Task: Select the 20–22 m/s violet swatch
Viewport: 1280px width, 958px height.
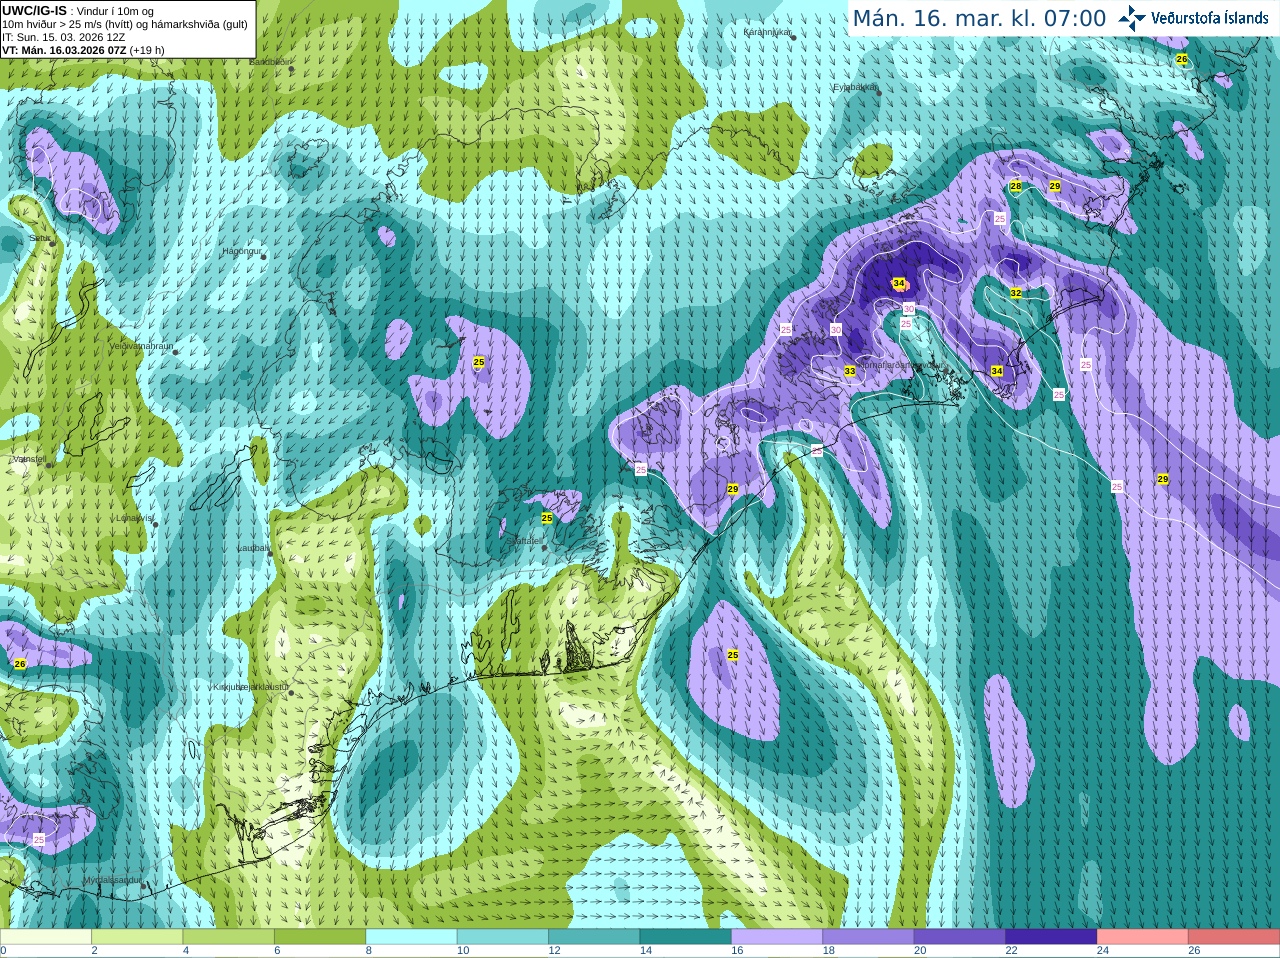Action: click(x=960, y=936)
